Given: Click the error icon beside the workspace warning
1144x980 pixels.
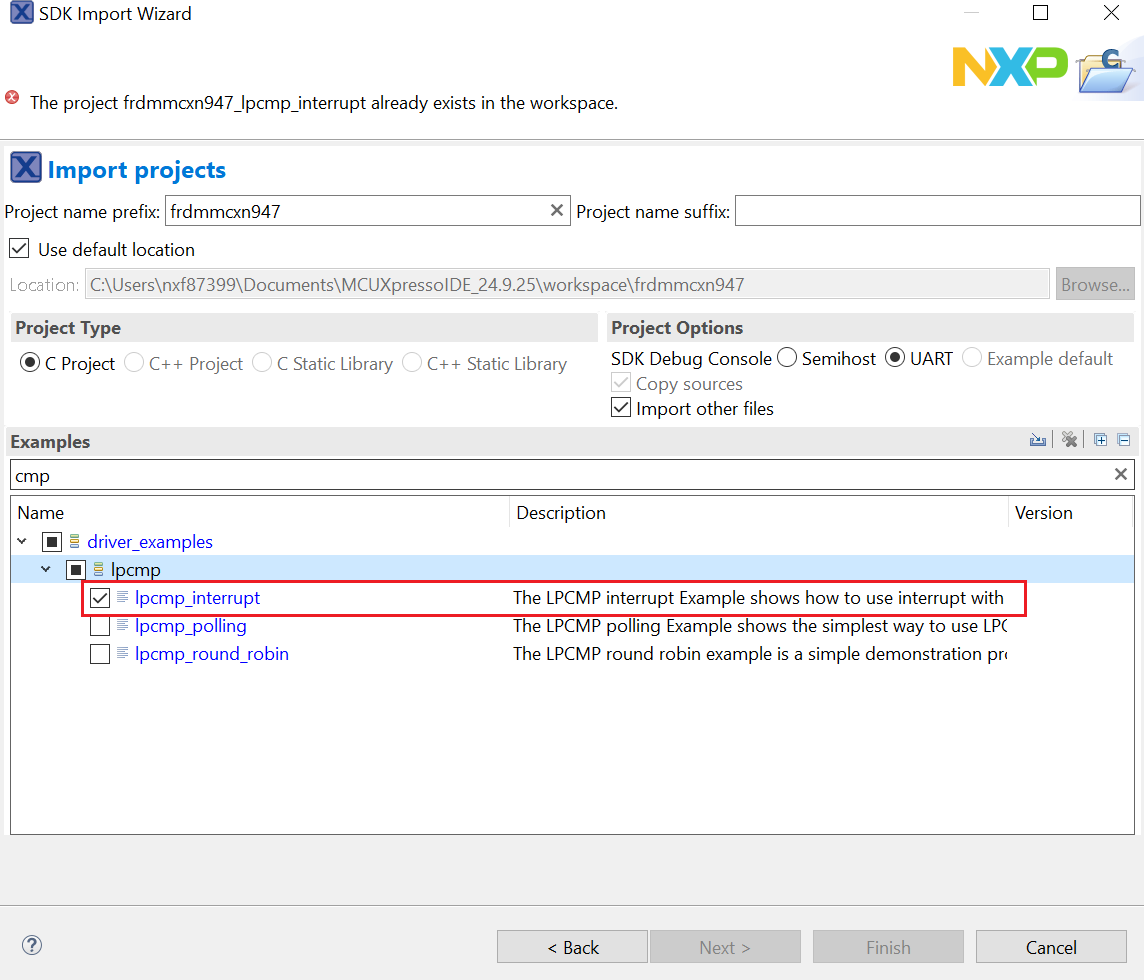Looking at the screenshot, I should 10,97.
